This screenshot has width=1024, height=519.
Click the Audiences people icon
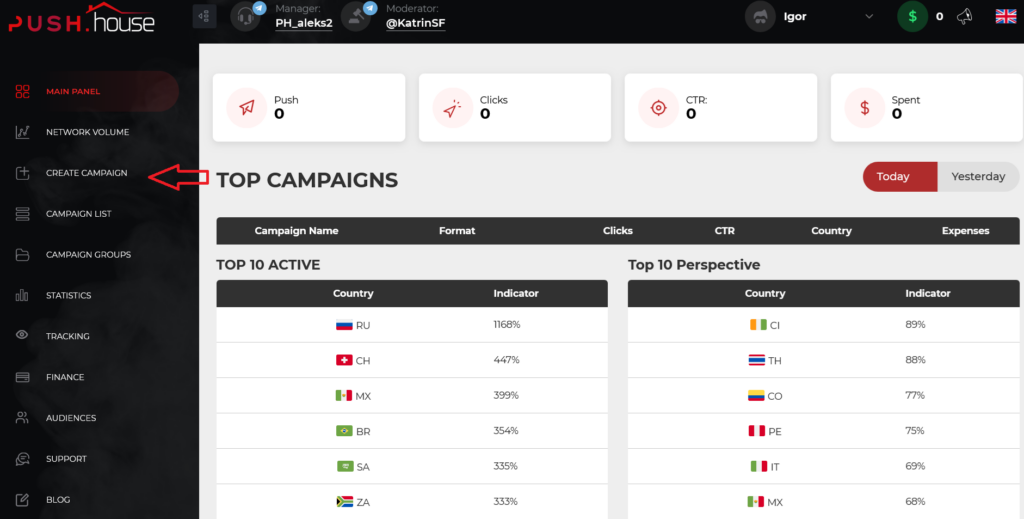click(x=22, y=418)
